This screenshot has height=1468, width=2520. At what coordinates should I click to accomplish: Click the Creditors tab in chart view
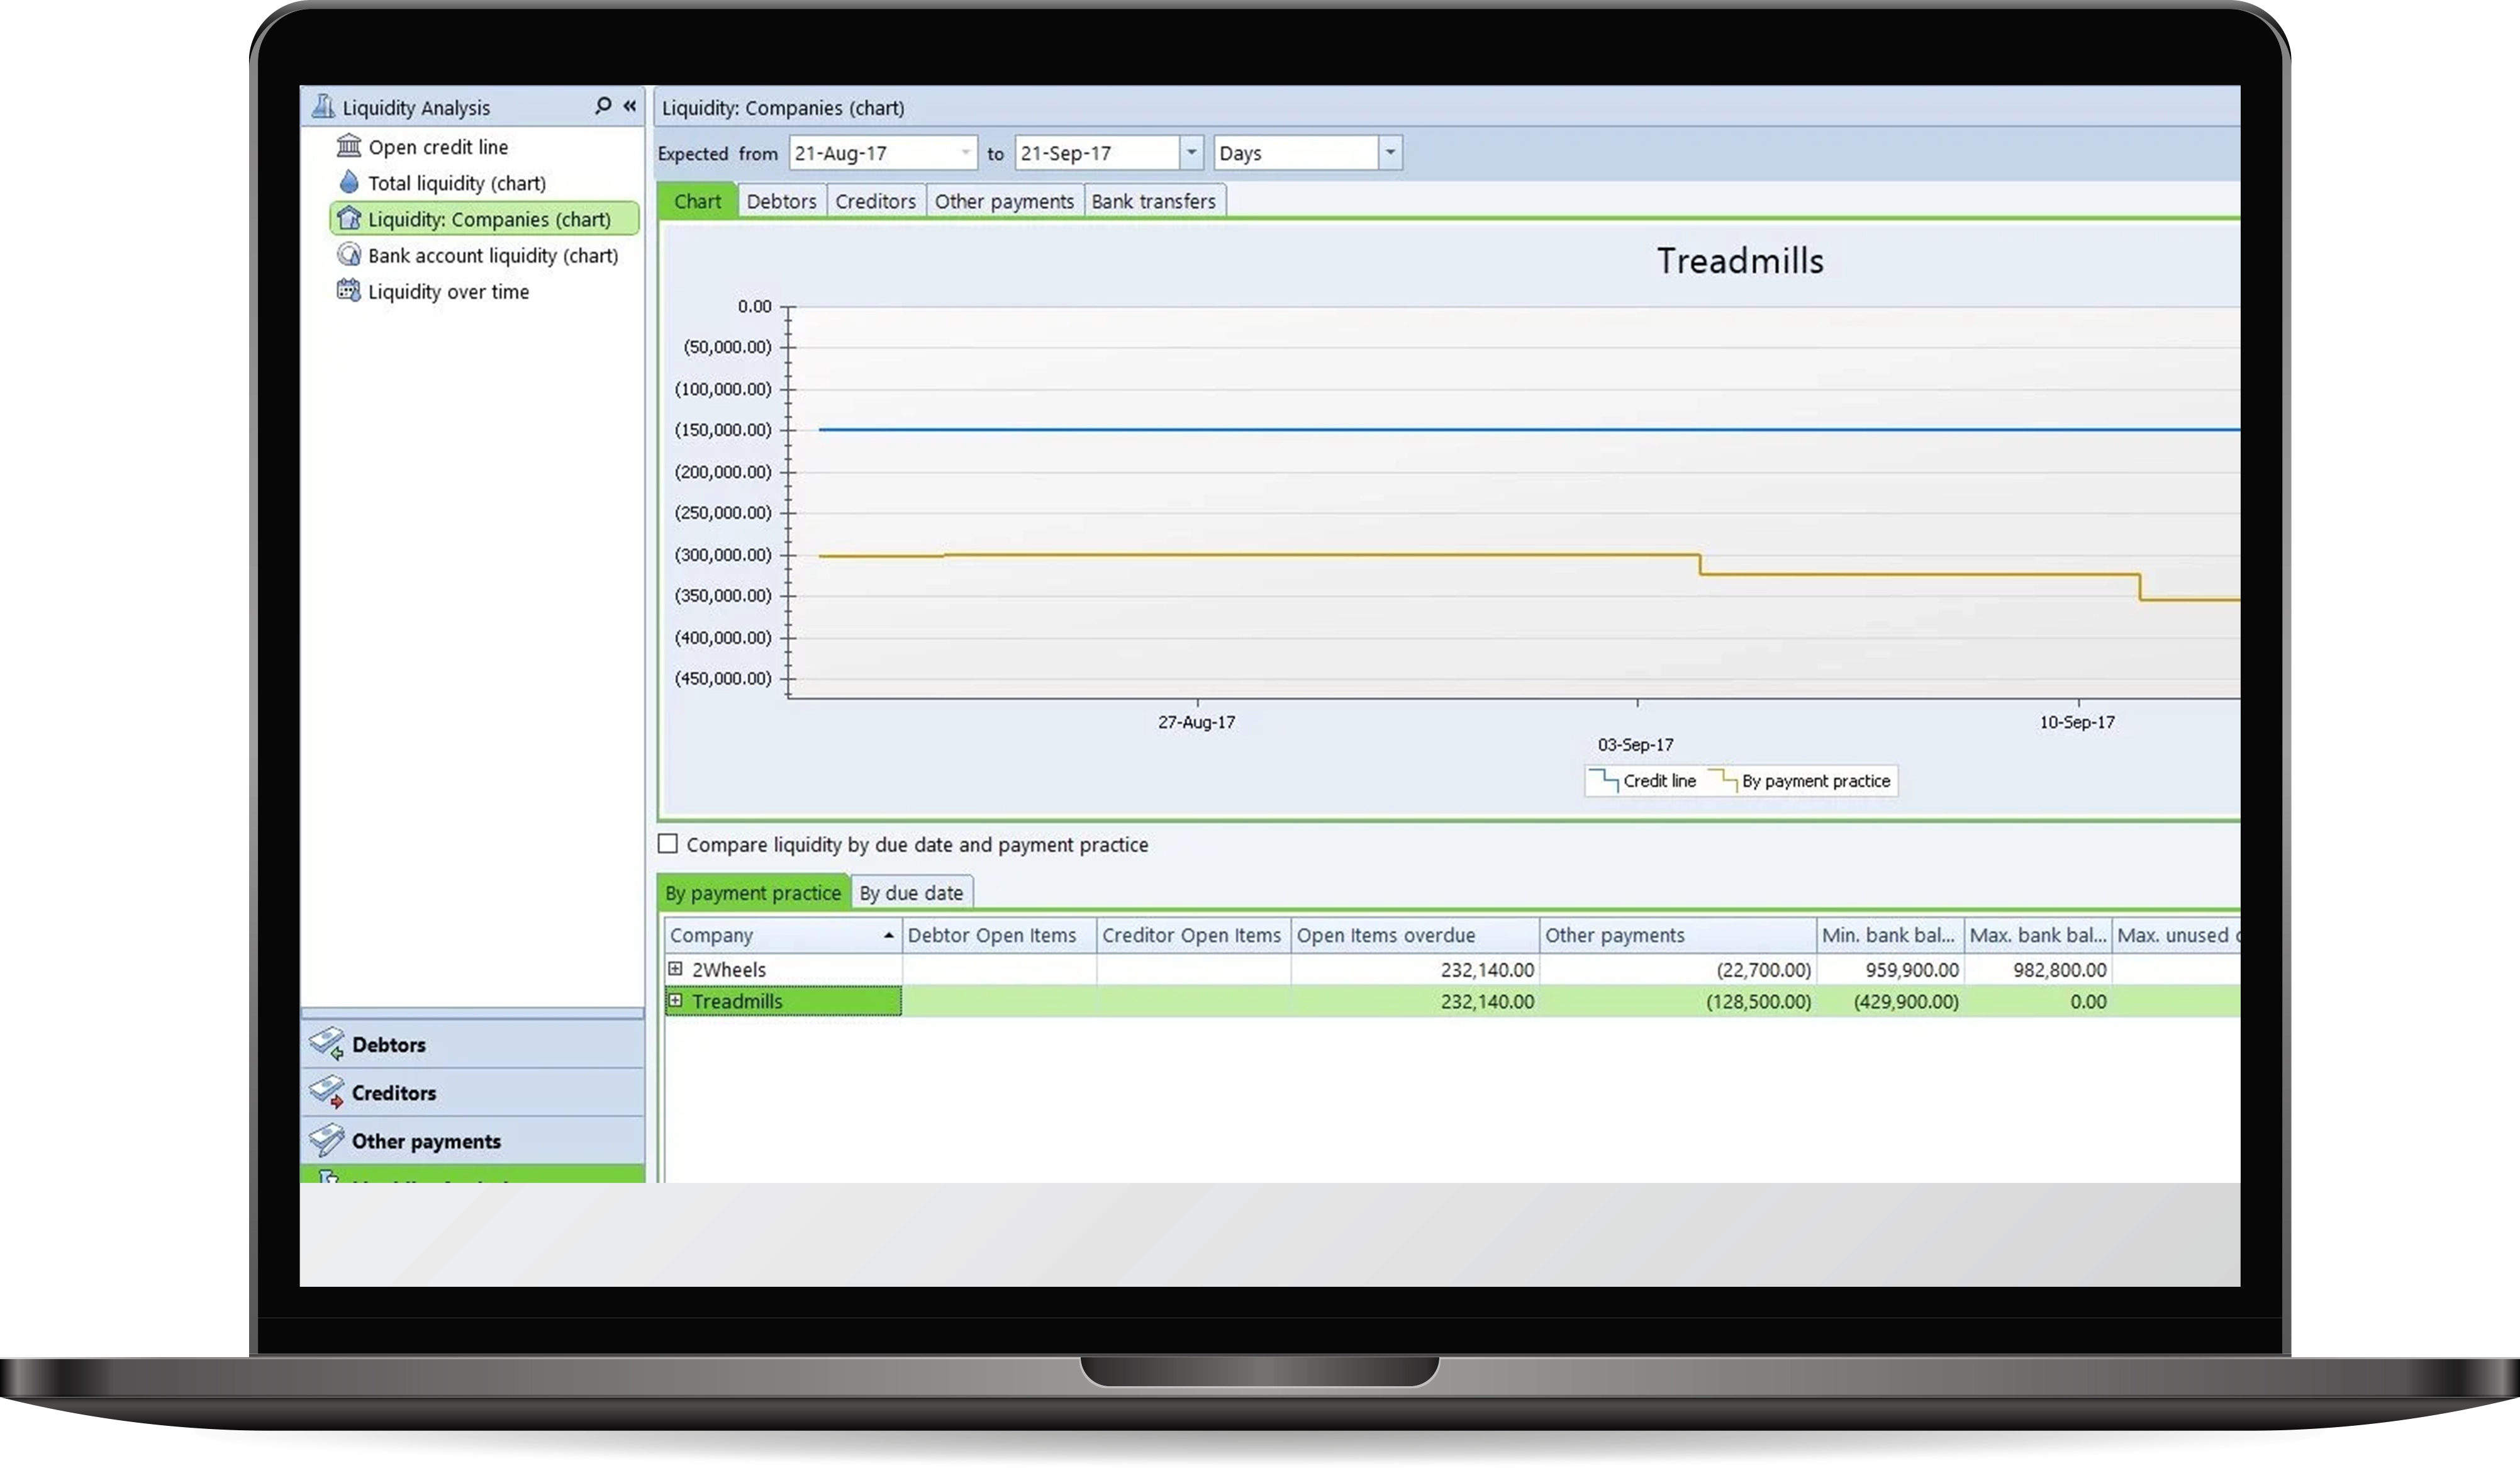click(x=875, y=201)
